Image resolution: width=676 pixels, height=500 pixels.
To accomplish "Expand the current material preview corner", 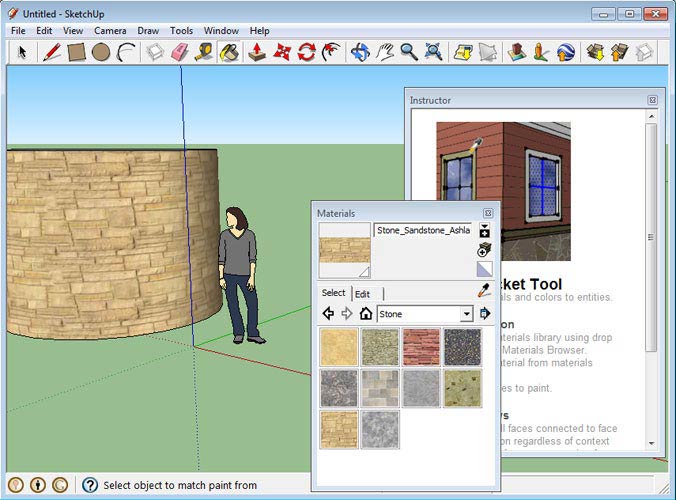I will [364, 271].
